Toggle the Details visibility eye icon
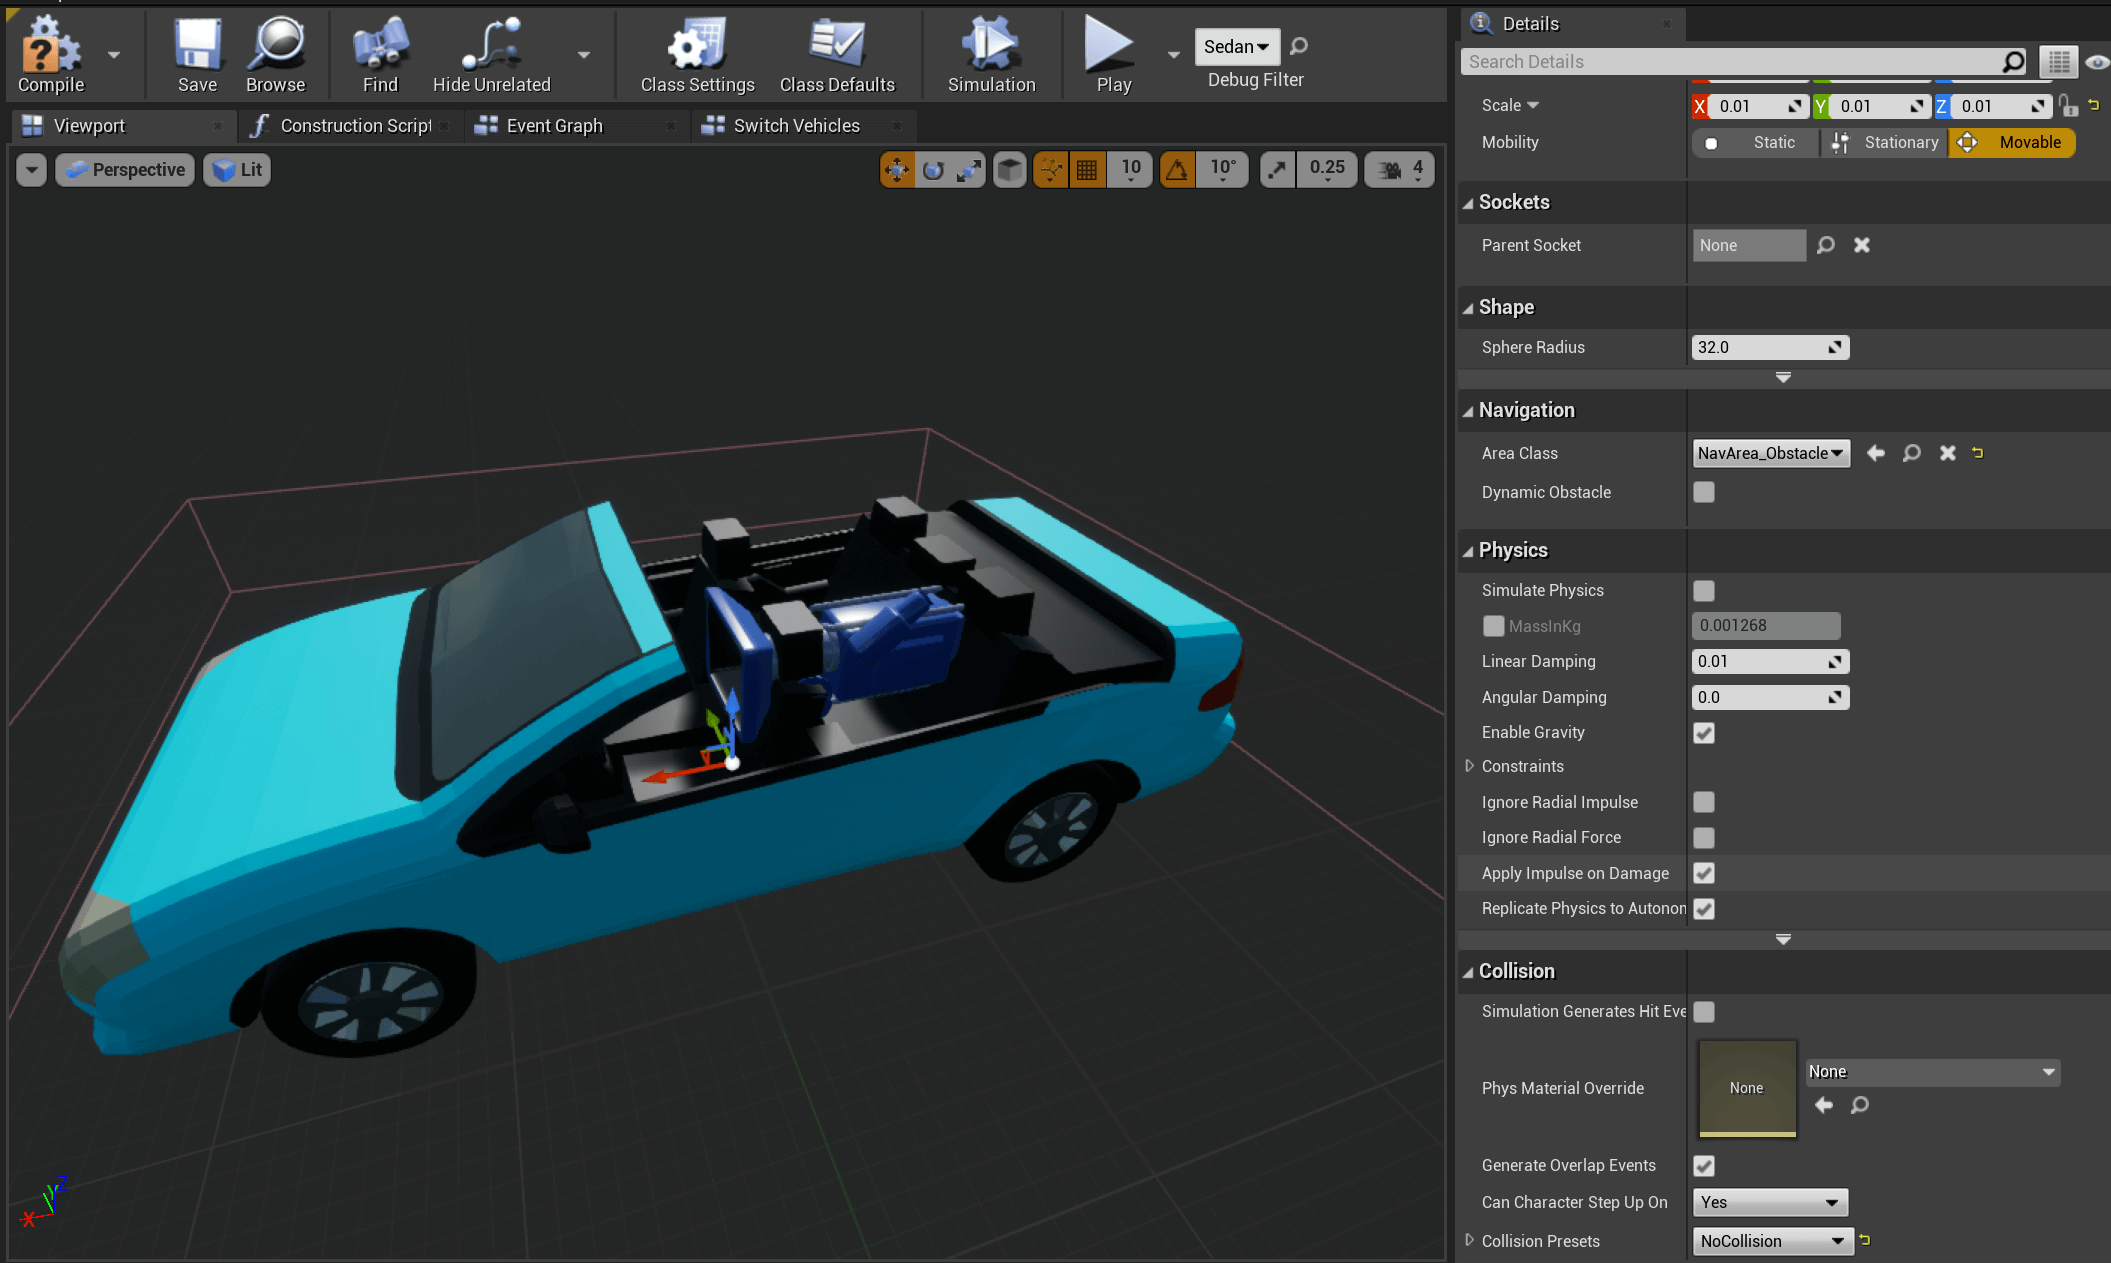 click(x=2096, y=62)
